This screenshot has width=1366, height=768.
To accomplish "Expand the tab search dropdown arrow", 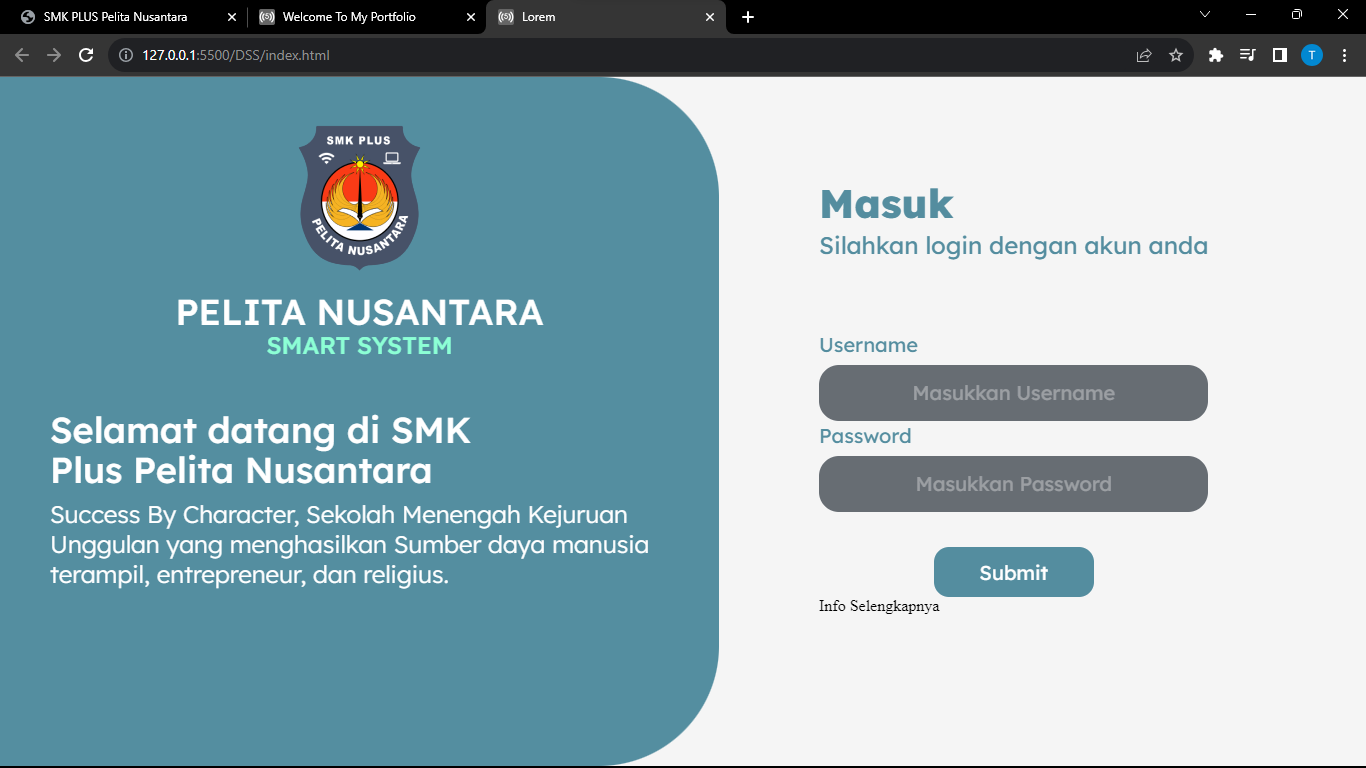I will pos(1205,14).
